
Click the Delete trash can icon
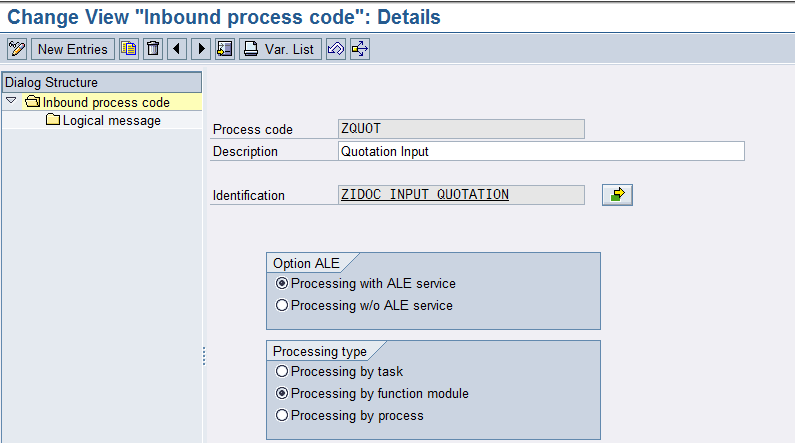coord(153,49)
